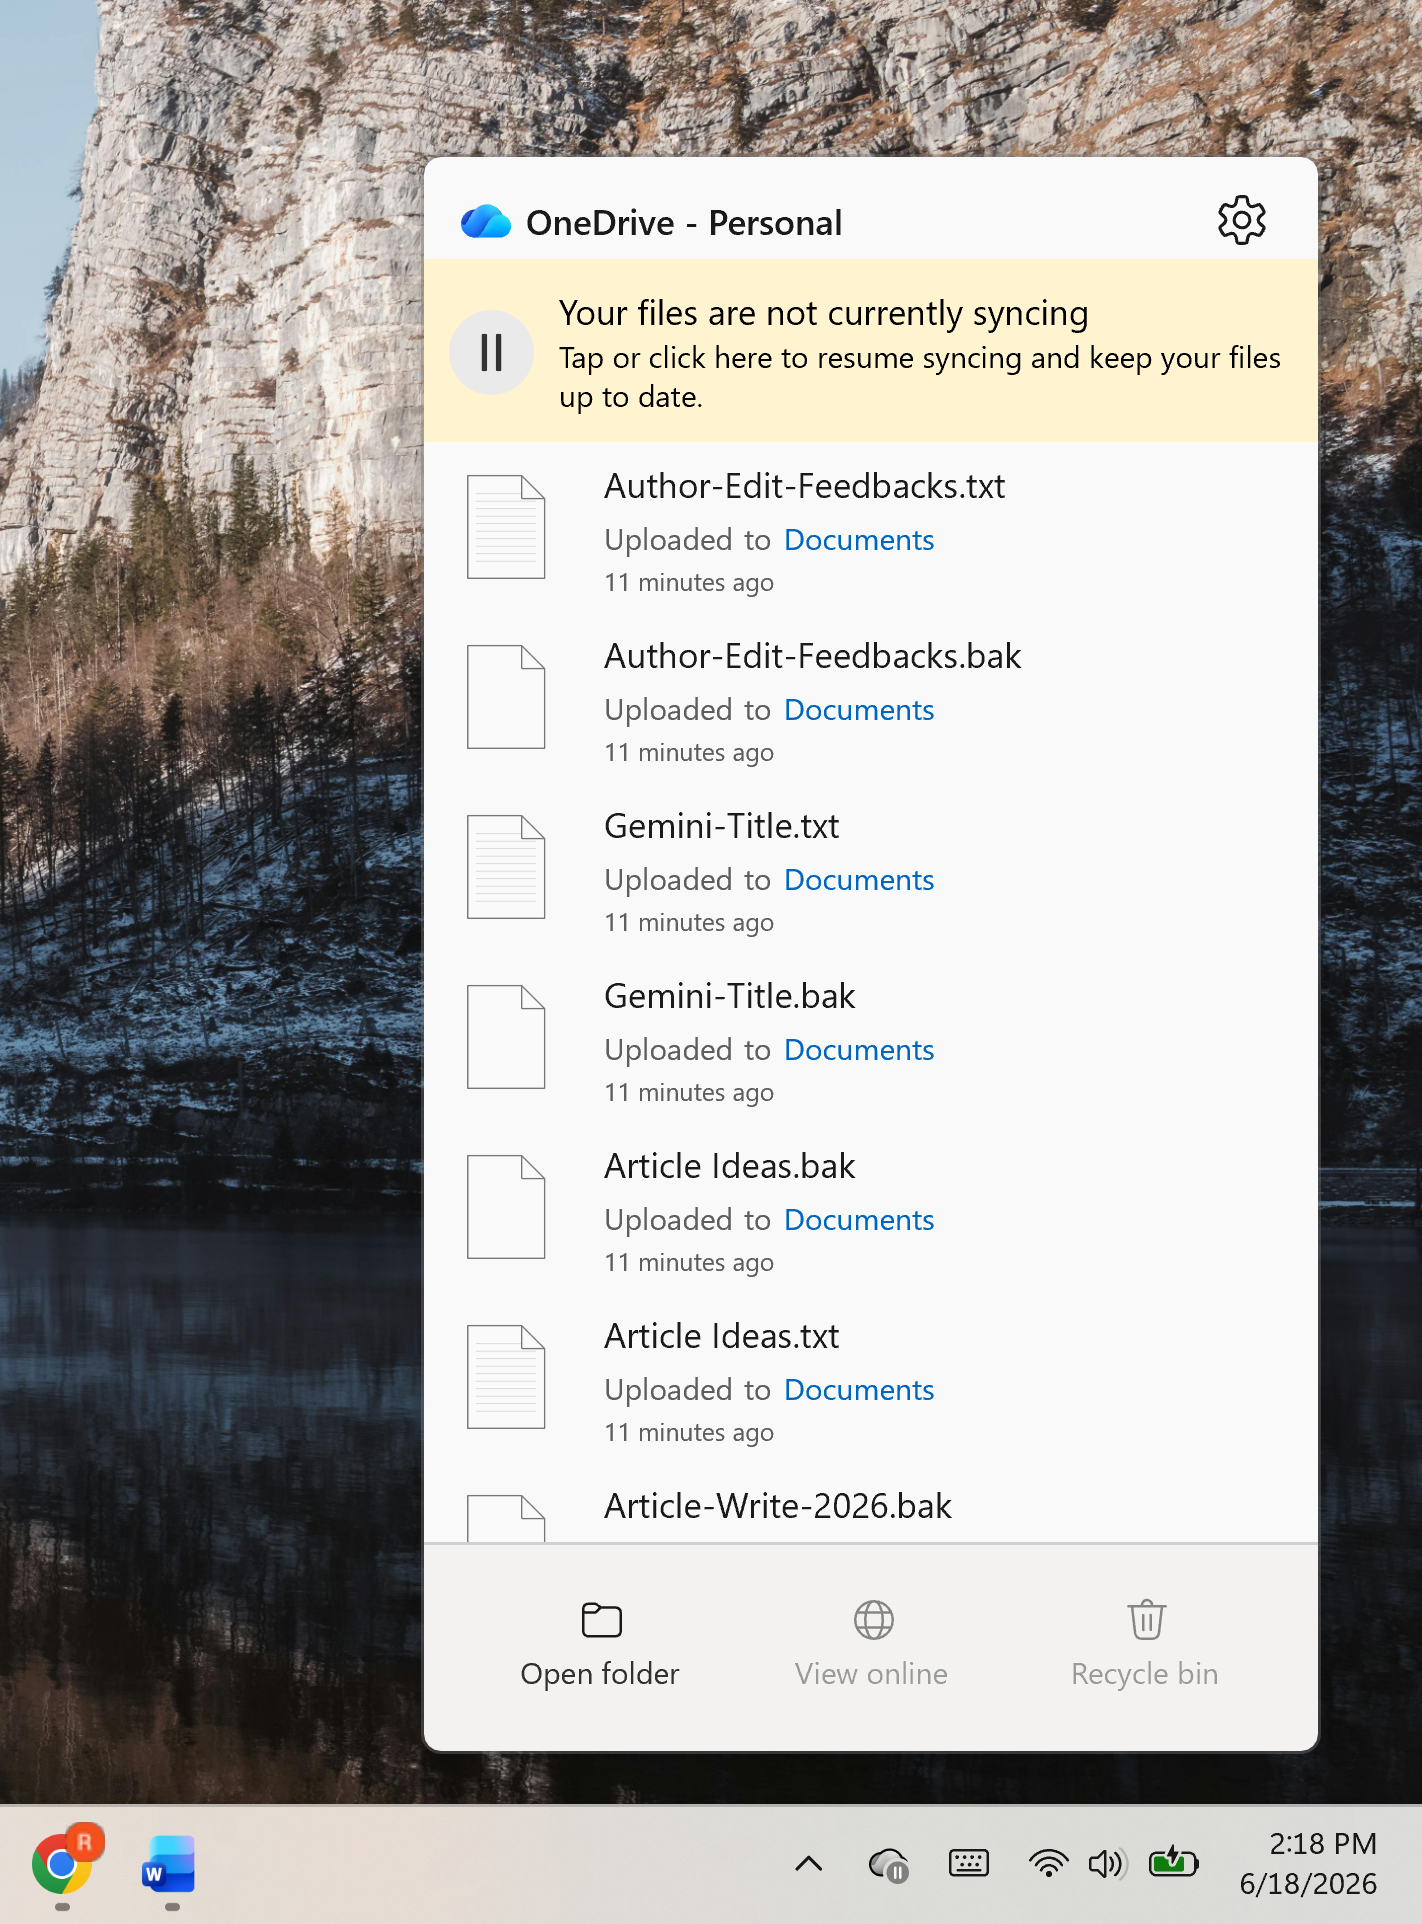Resume syncing with the pause icon
Image resolution: width=1422 pixels, height=1924 pixels.
click(491, 352)
